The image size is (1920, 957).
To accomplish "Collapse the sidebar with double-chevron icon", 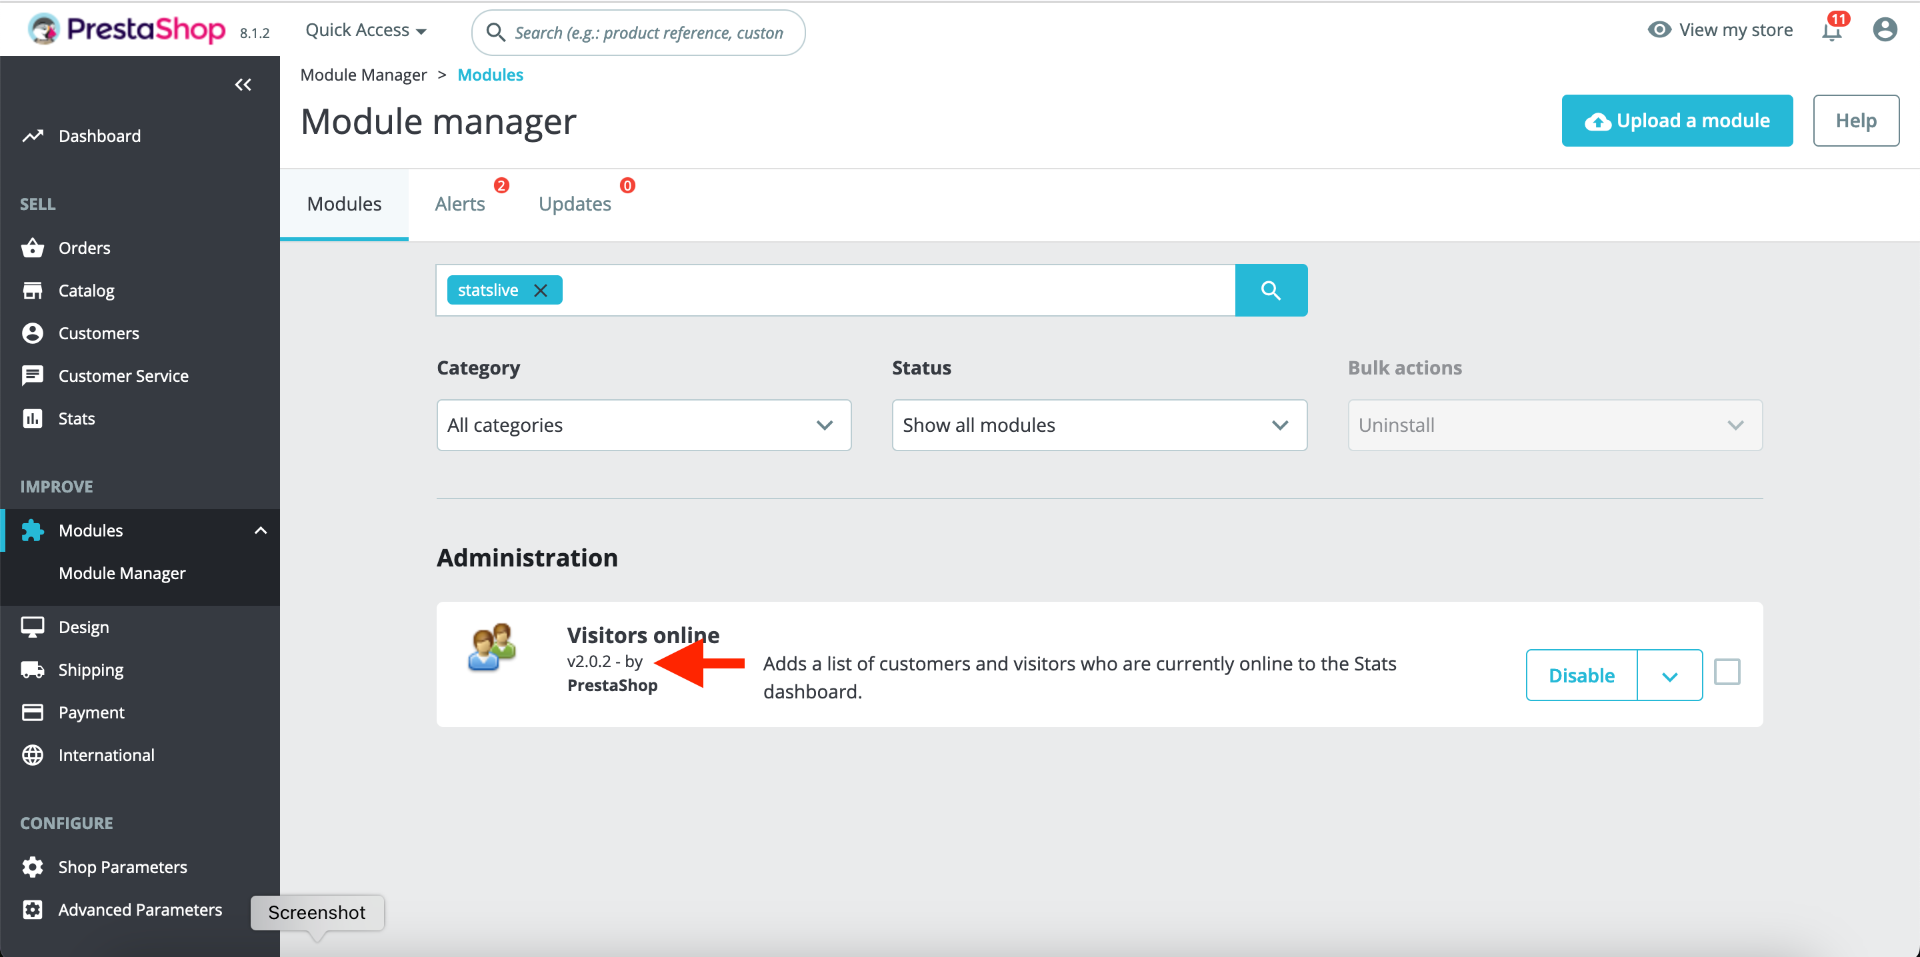I will [243, 85].
